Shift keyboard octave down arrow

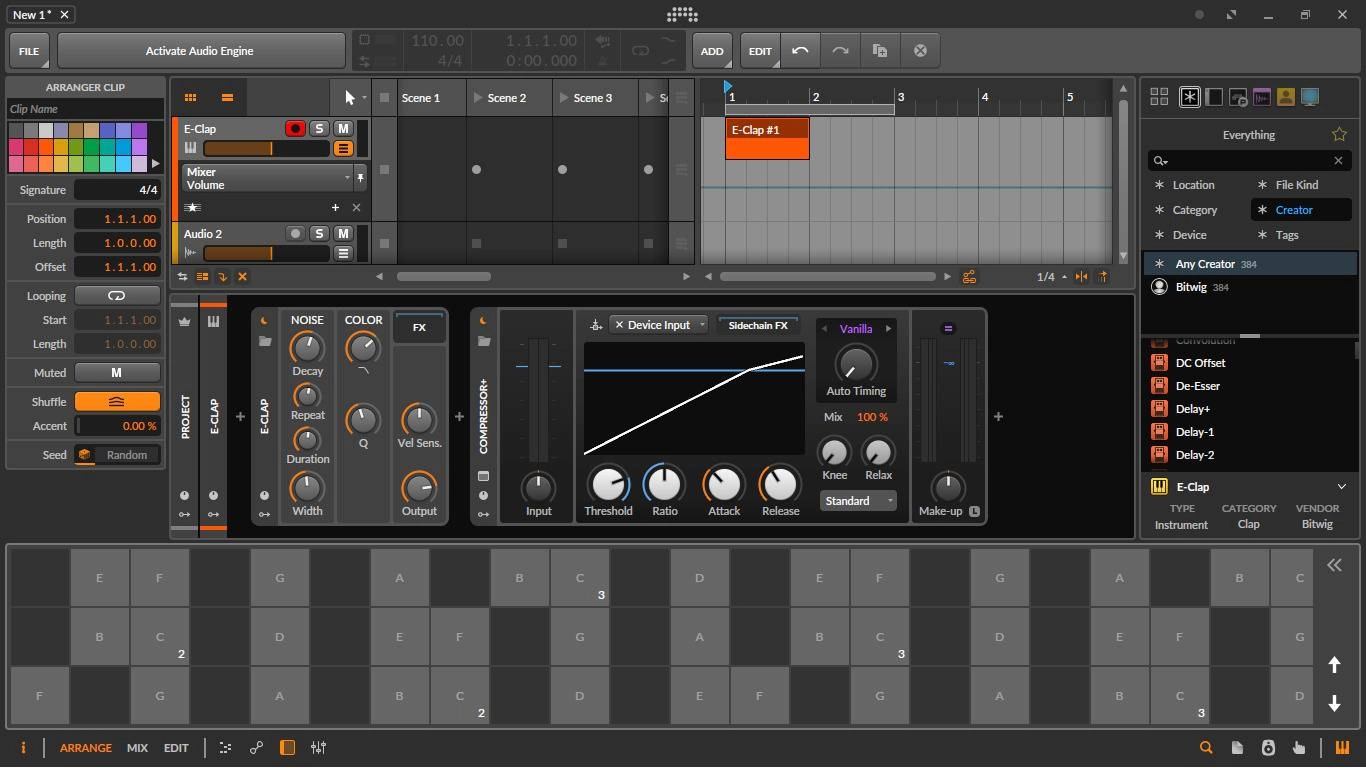click(1334, 703)
